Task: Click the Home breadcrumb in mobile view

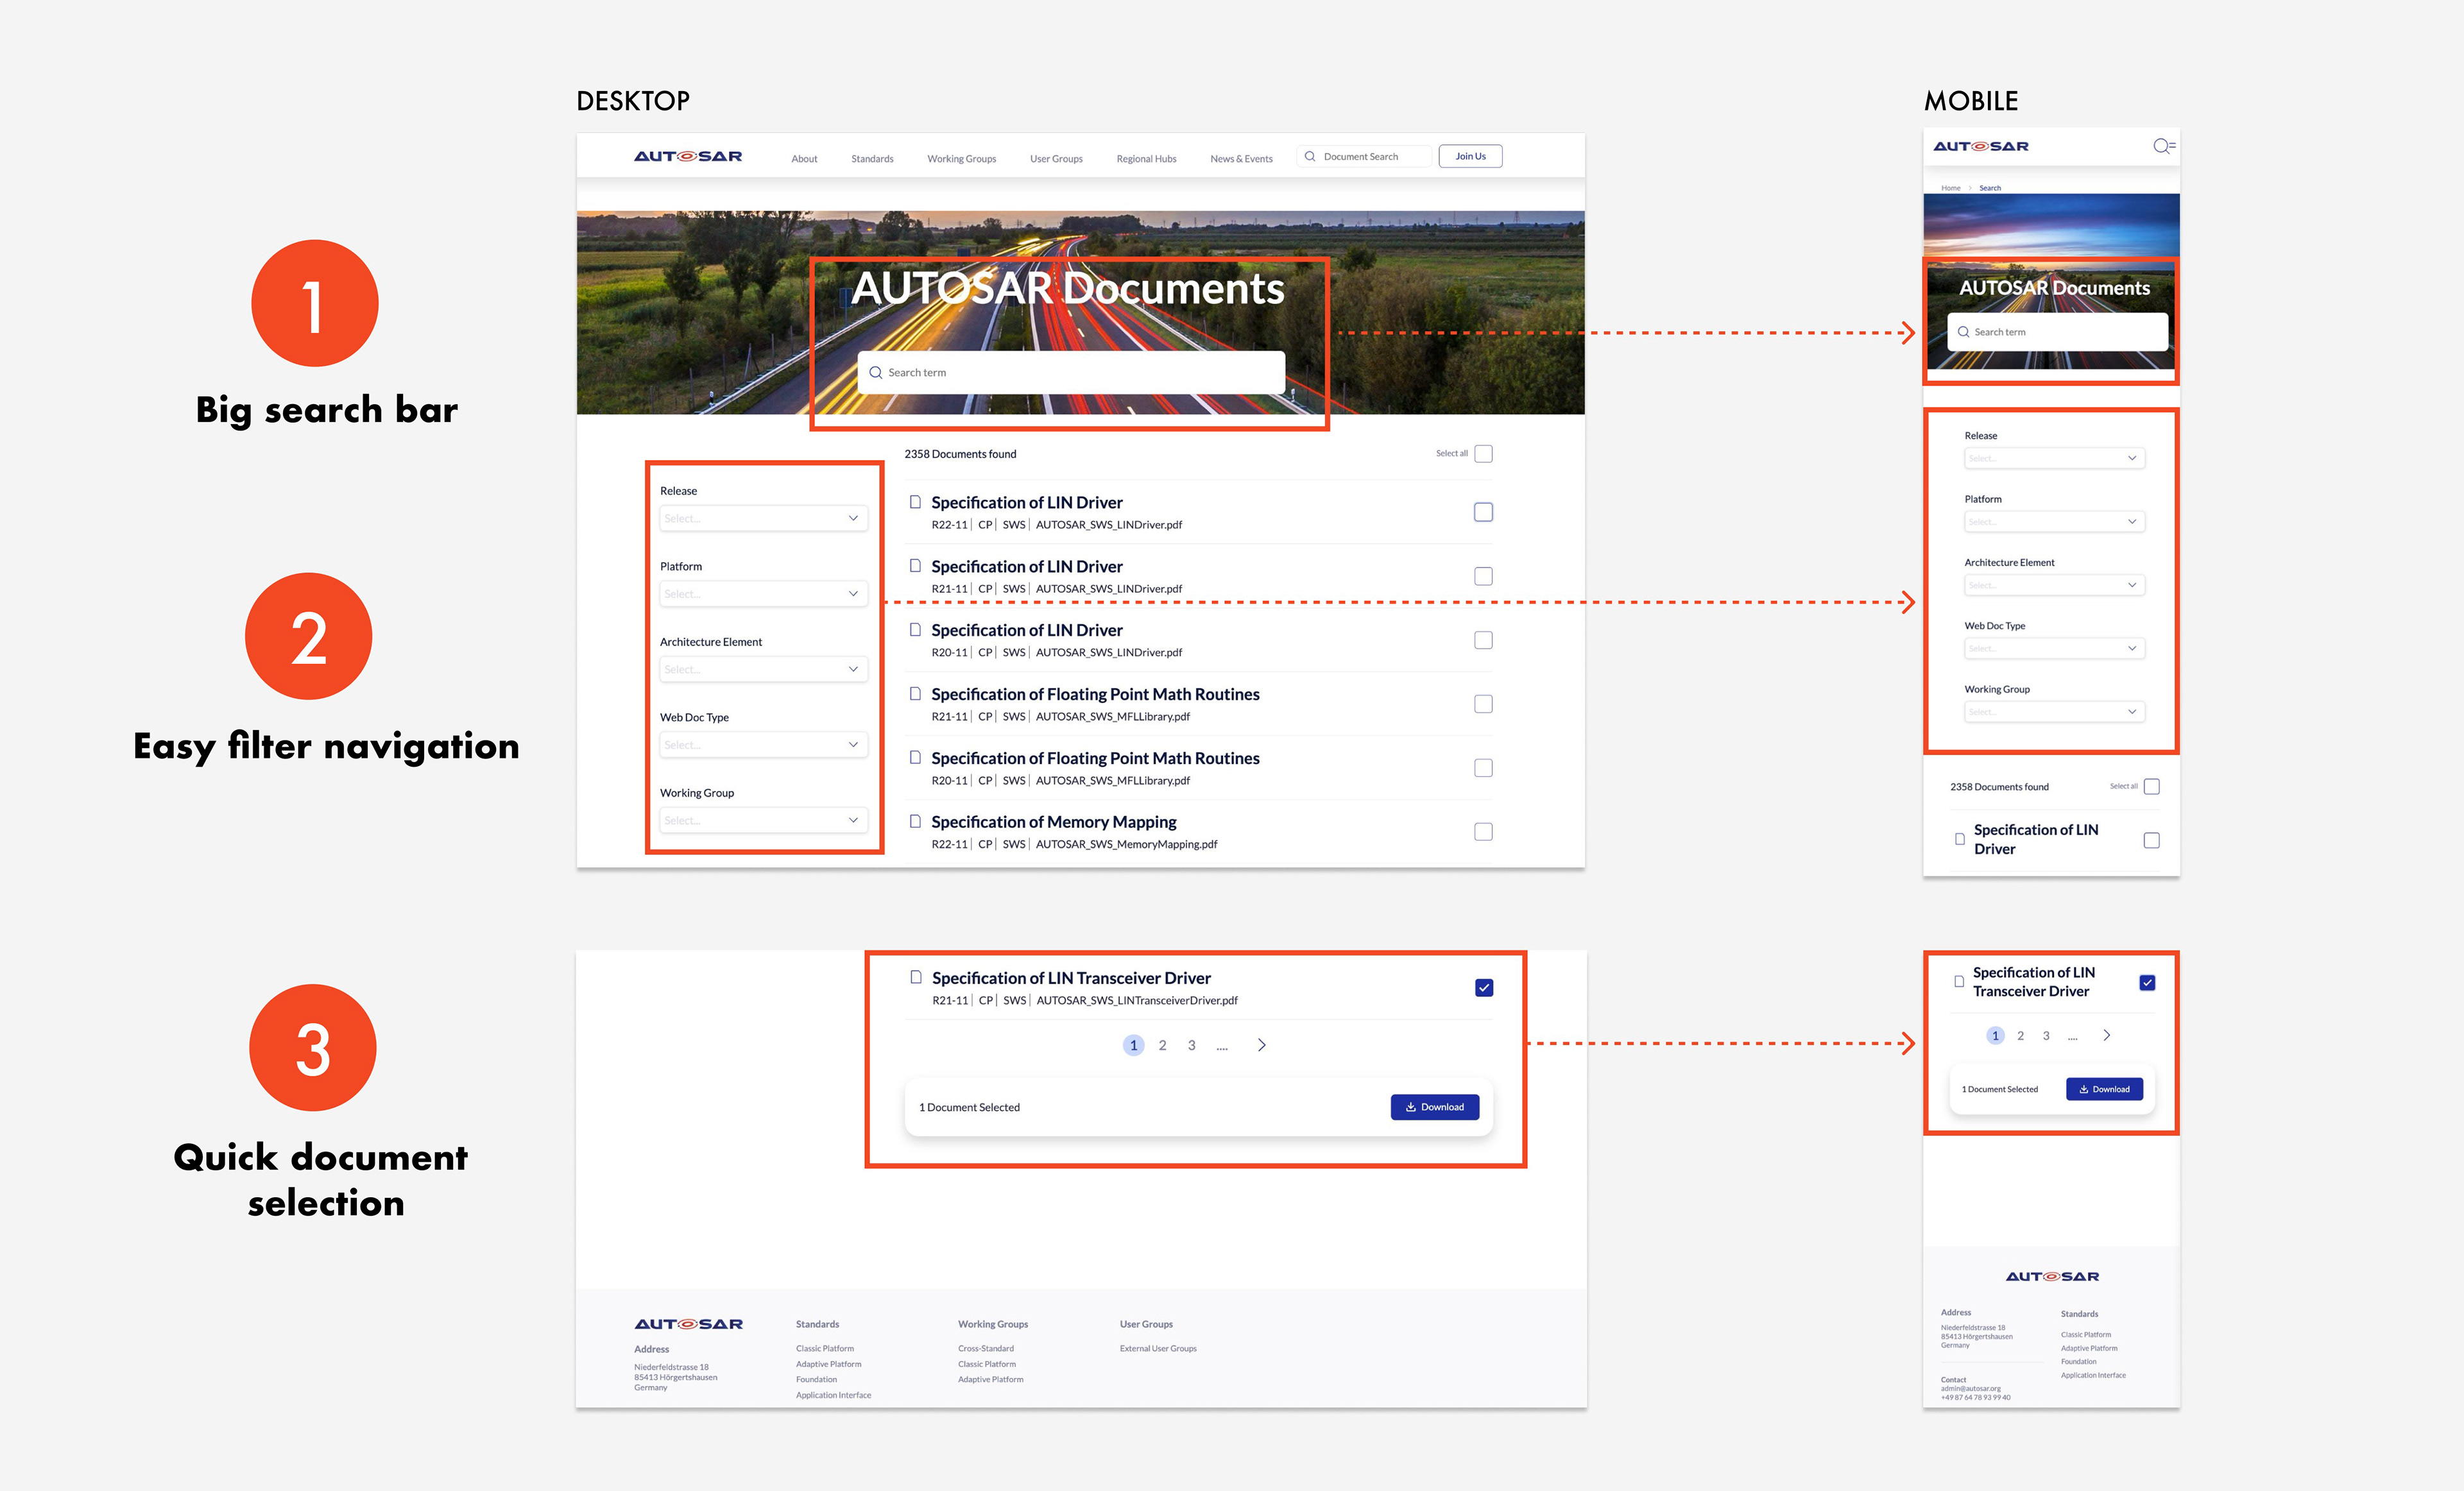Action: coord(1951,188)
